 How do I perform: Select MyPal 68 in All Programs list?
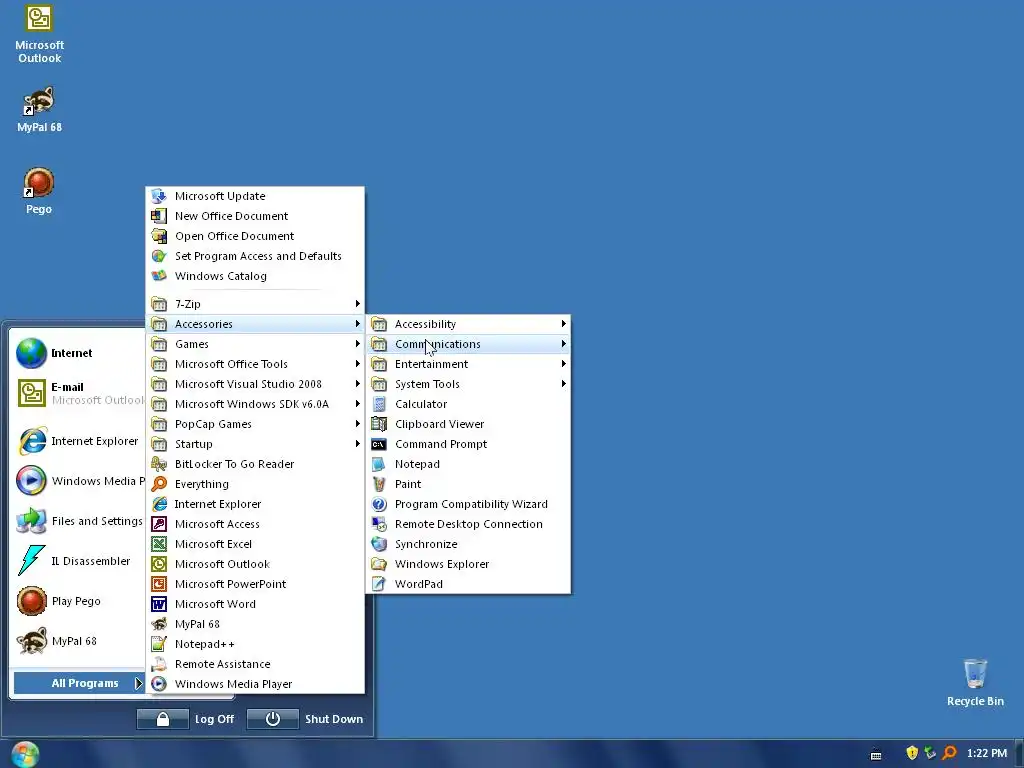point(255,624)
